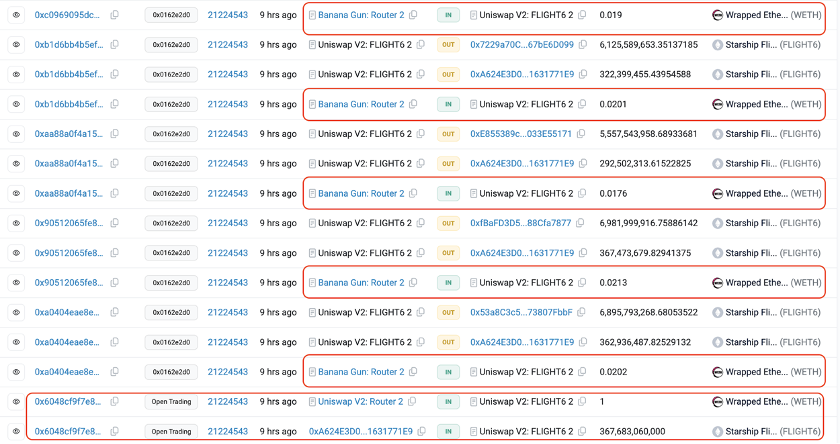Copy Banana Gun: Router 2 address in 0.0176 row
The width and height of the screenshot is (840, 444).
point(413,193)
